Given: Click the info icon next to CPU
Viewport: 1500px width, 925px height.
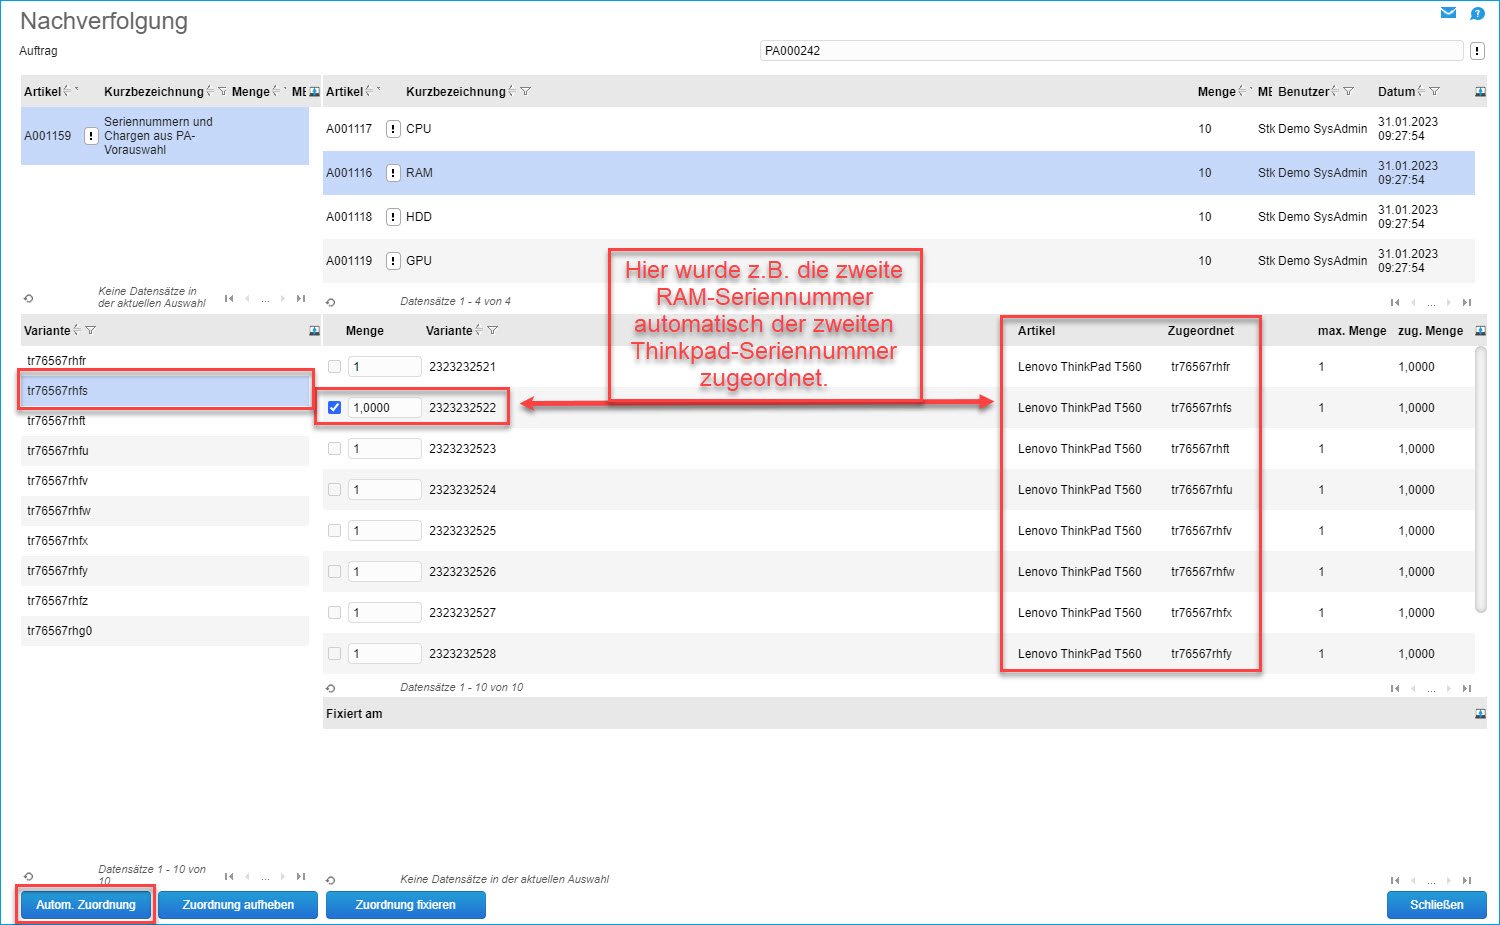Looking at the screenshot, I should point(393,129).
